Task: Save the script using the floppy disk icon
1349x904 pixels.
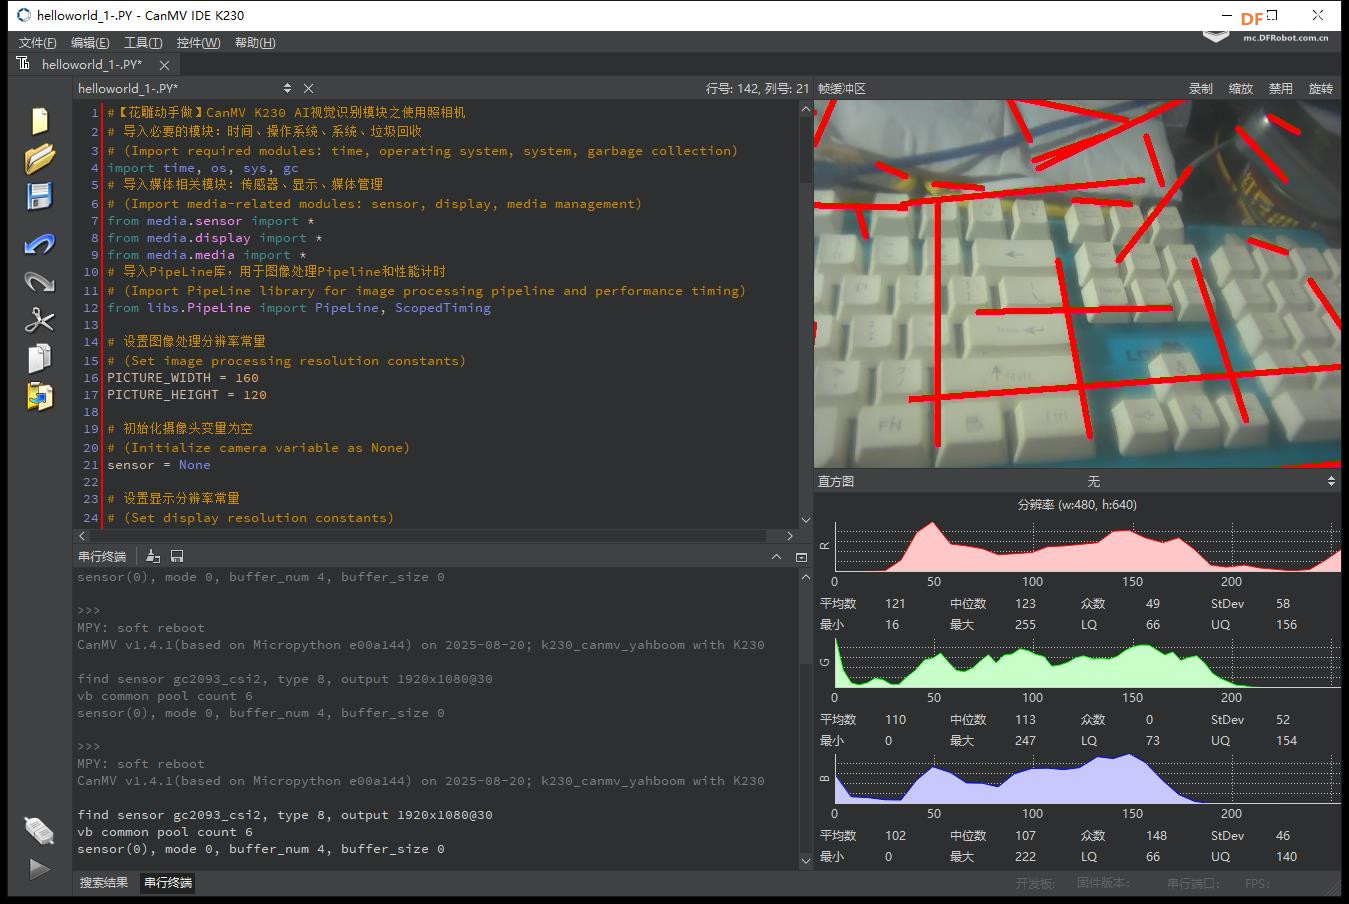Action: [39, 196]
